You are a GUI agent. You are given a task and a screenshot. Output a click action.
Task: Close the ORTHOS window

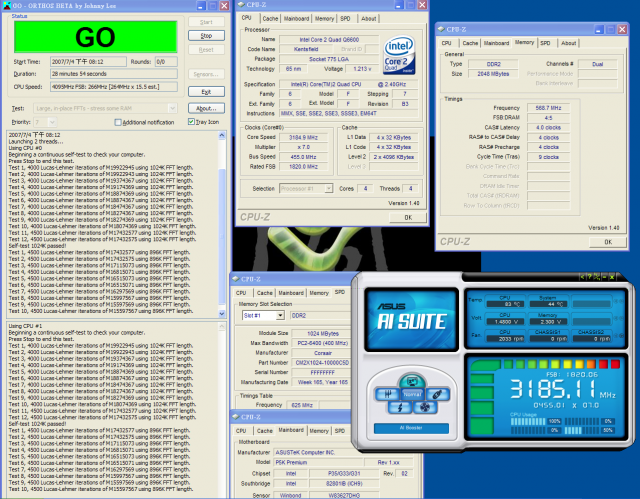(x=224, y=6)
